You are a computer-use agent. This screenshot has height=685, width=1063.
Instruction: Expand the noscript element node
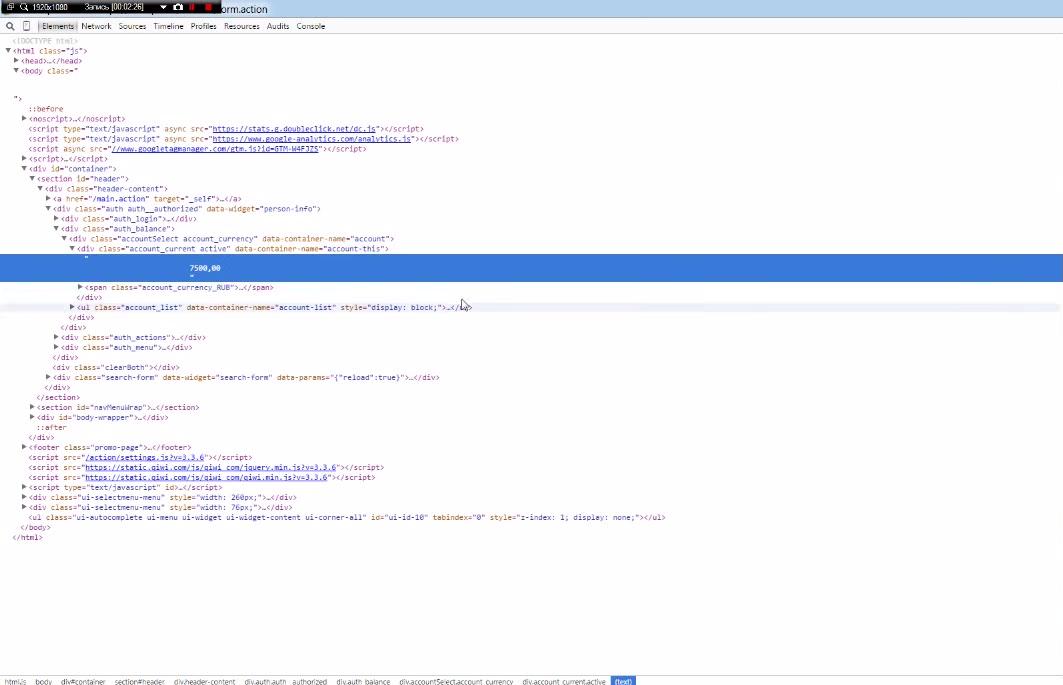[x=24, y=119]
